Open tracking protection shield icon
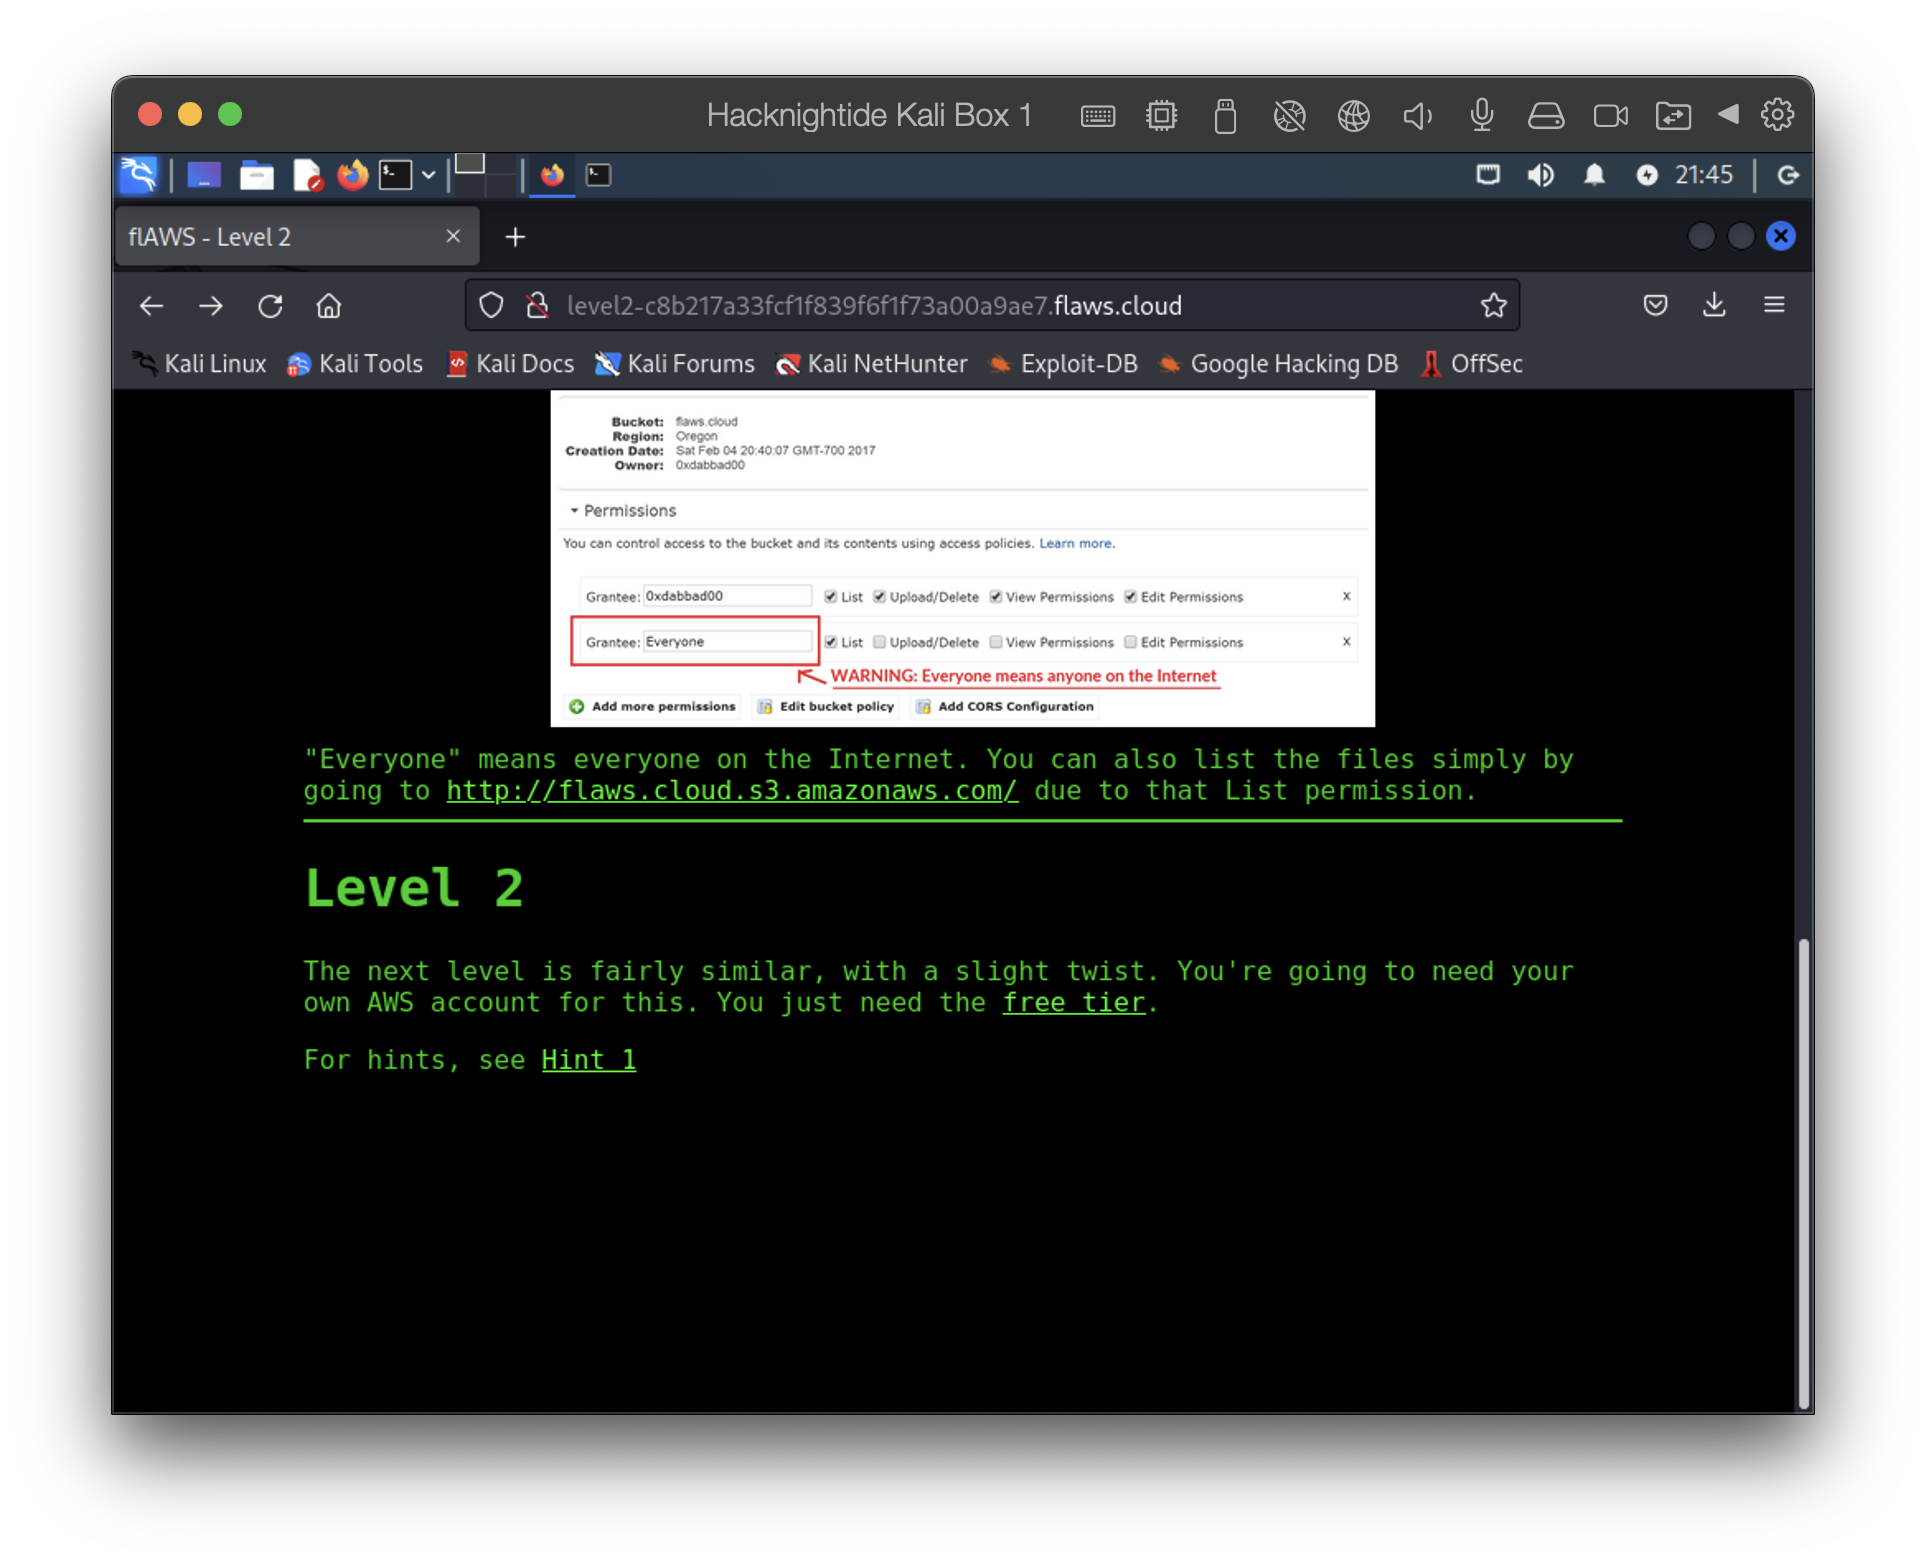Viewport: 1926px width, 1562px height. 491,306
